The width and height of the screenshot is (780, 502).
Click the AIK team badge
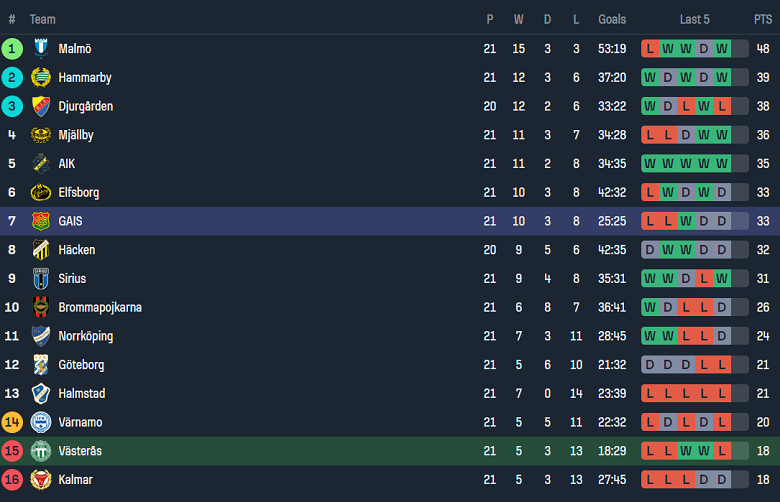(x=41, y=164)
